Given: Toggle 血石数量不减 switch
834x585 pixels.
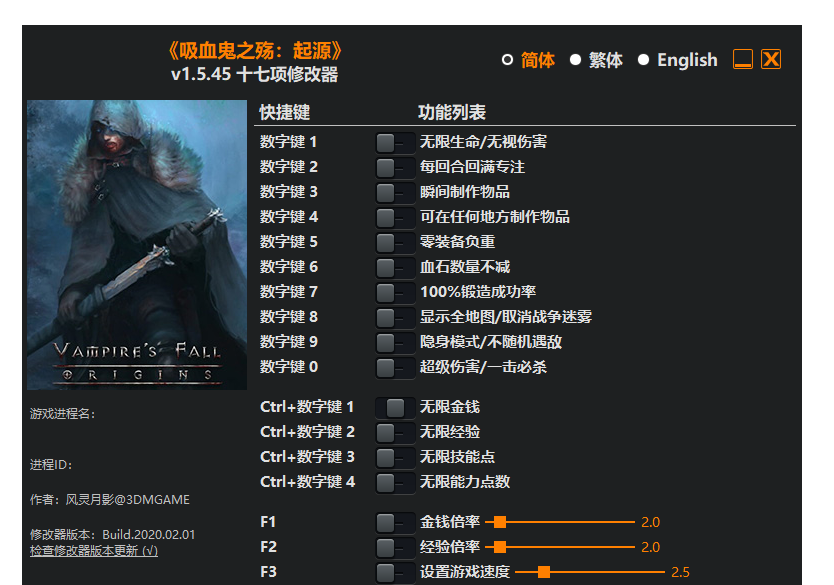Looking at the screenshot, I should [395, 268].
